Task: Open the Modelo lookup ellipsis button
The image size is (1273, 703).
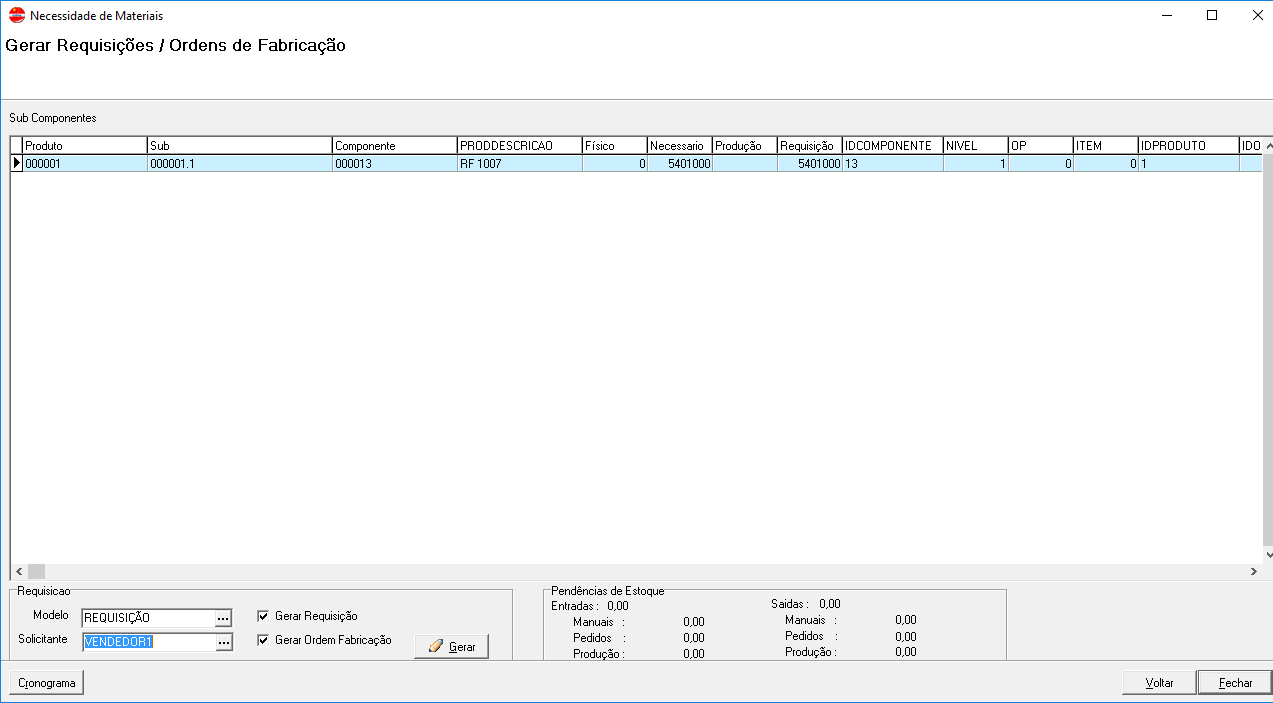Action: click(224, 618)
